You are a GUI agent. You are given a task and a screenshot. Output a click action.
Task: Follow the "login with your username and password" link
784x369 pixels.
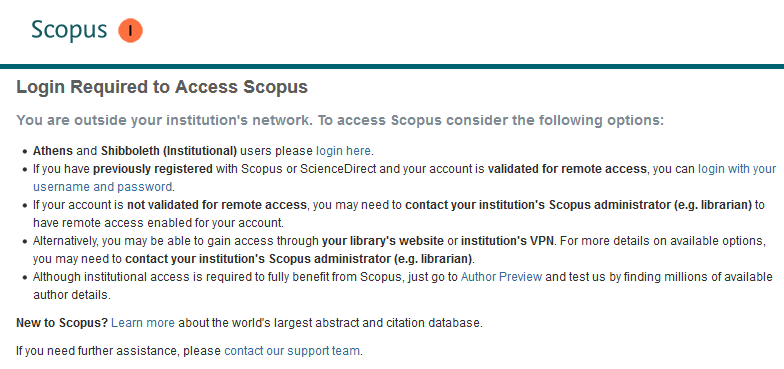[x=737, y=169]
